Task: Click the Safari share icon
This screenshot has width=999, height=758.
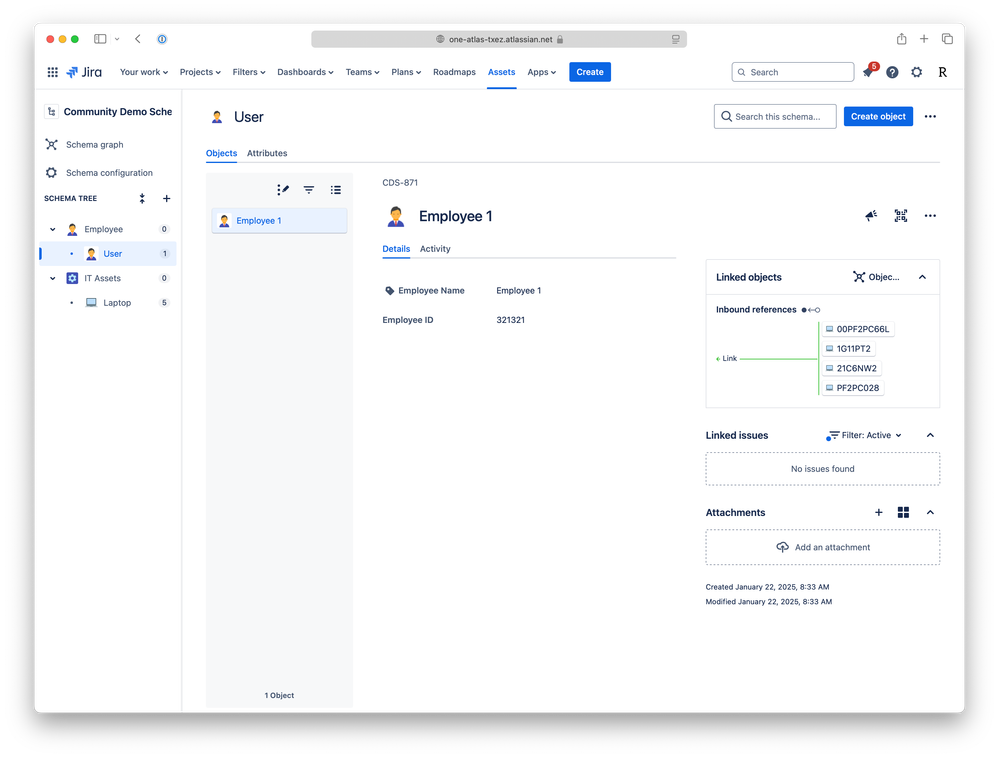Action: [x=902, y=39]
